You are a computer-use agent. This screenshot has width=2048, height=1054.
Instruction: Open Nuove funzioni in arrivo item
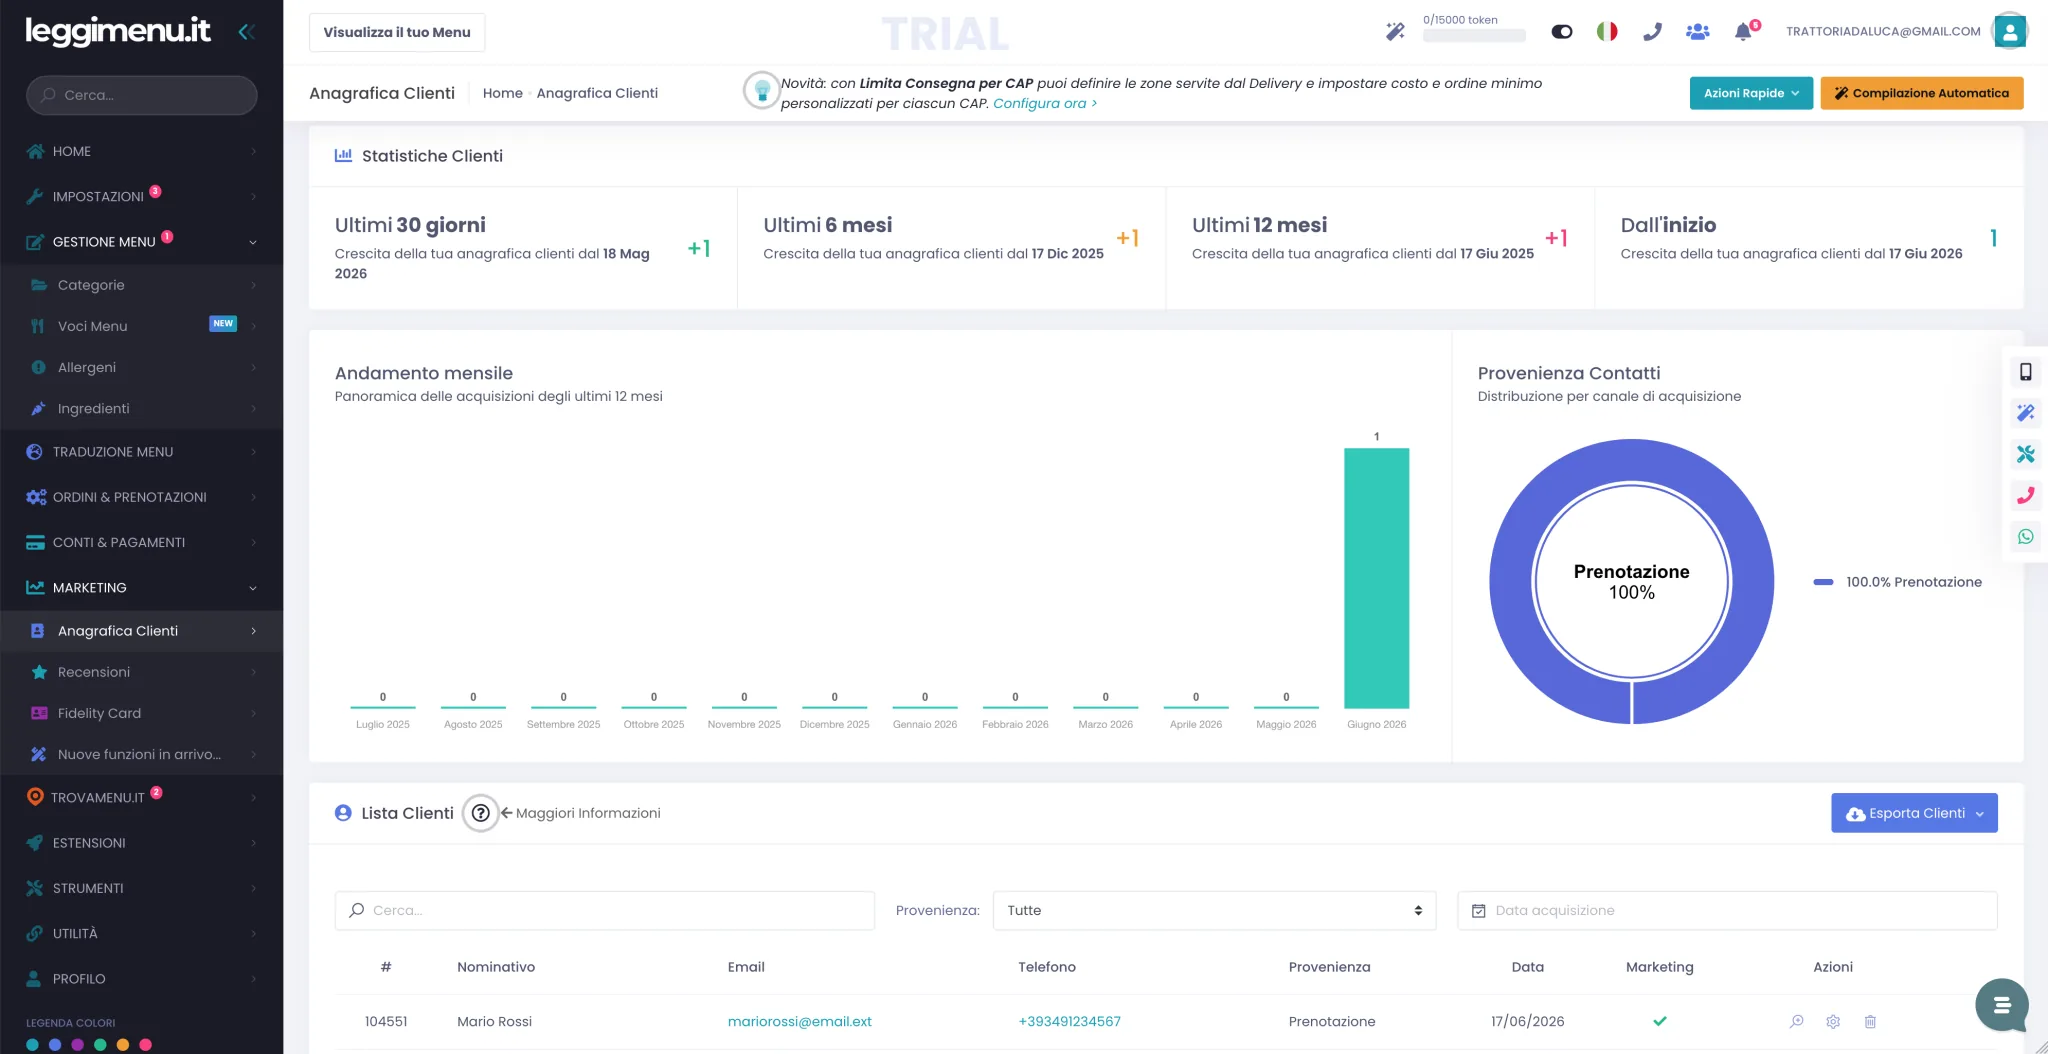(141, 754)
